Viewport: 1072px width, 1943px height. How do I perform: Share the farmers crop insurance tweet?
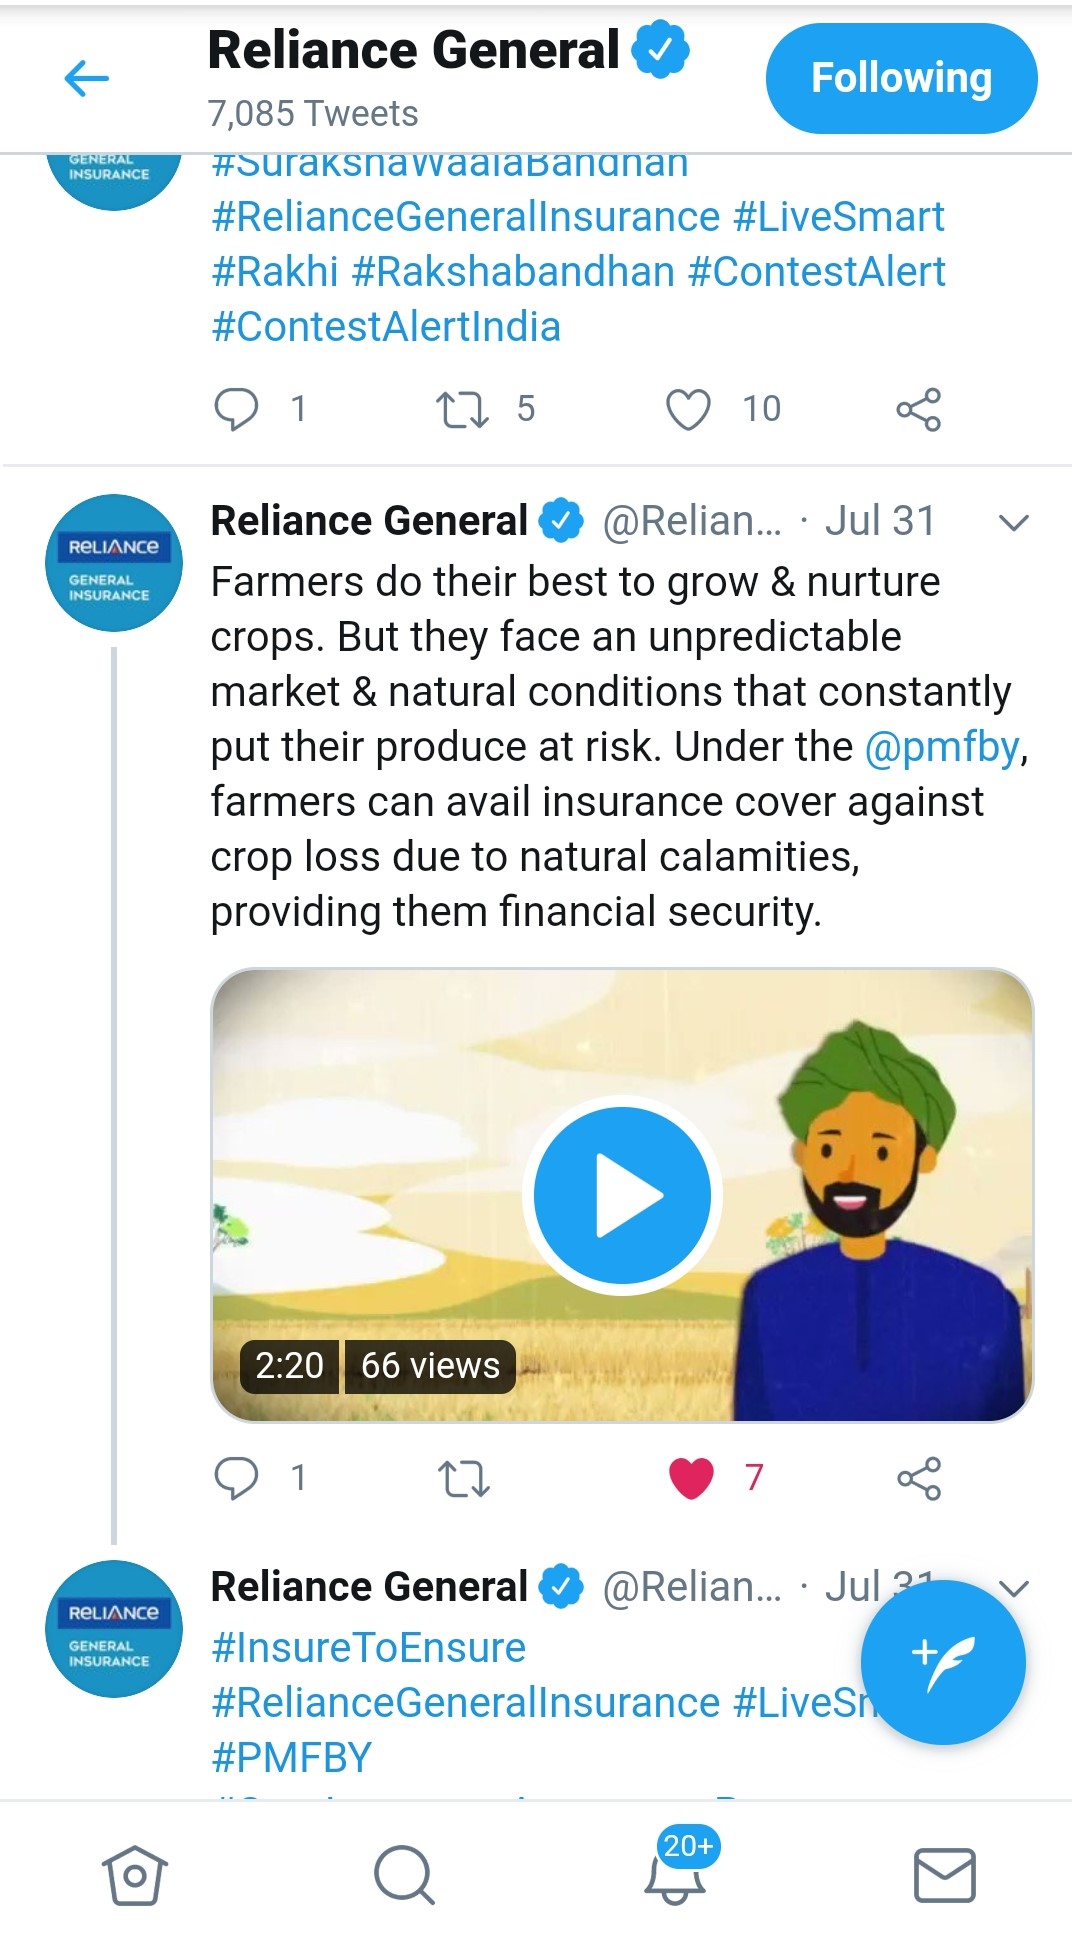point(919,1478)
